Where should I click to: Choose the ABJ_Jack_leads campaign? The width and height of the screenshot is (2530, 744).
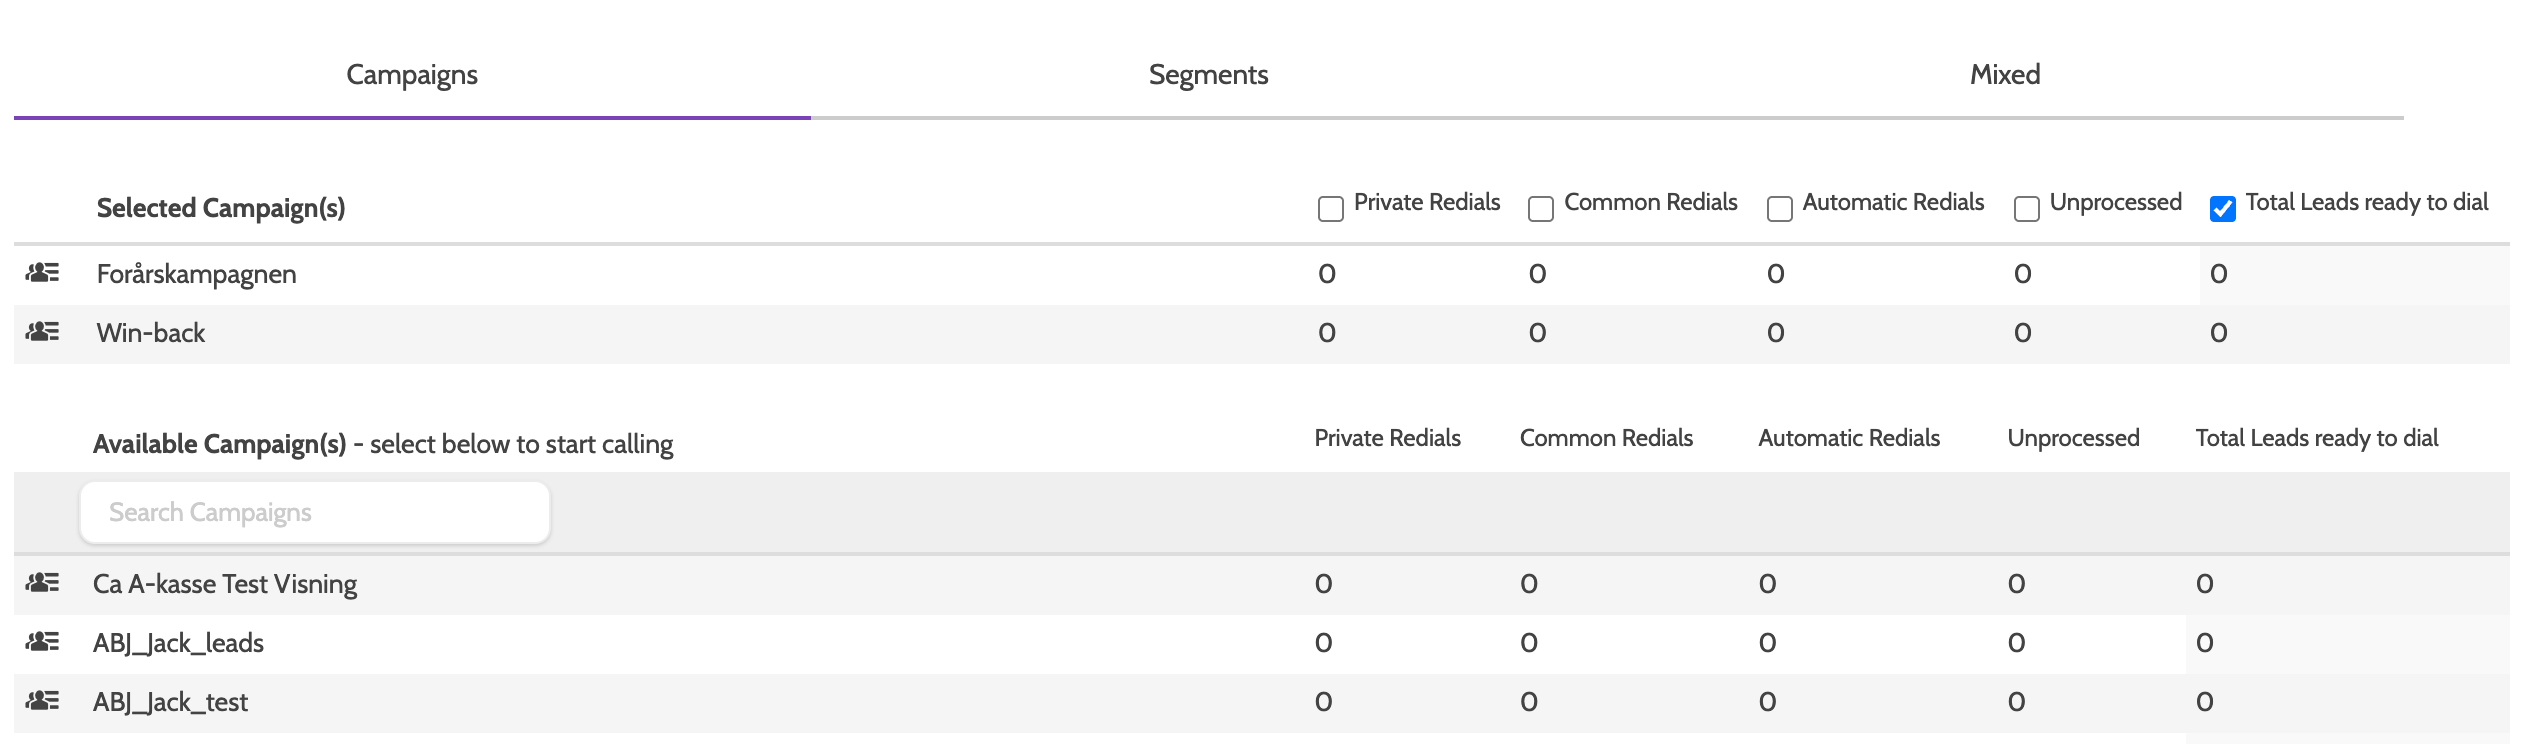coord(178,643)
